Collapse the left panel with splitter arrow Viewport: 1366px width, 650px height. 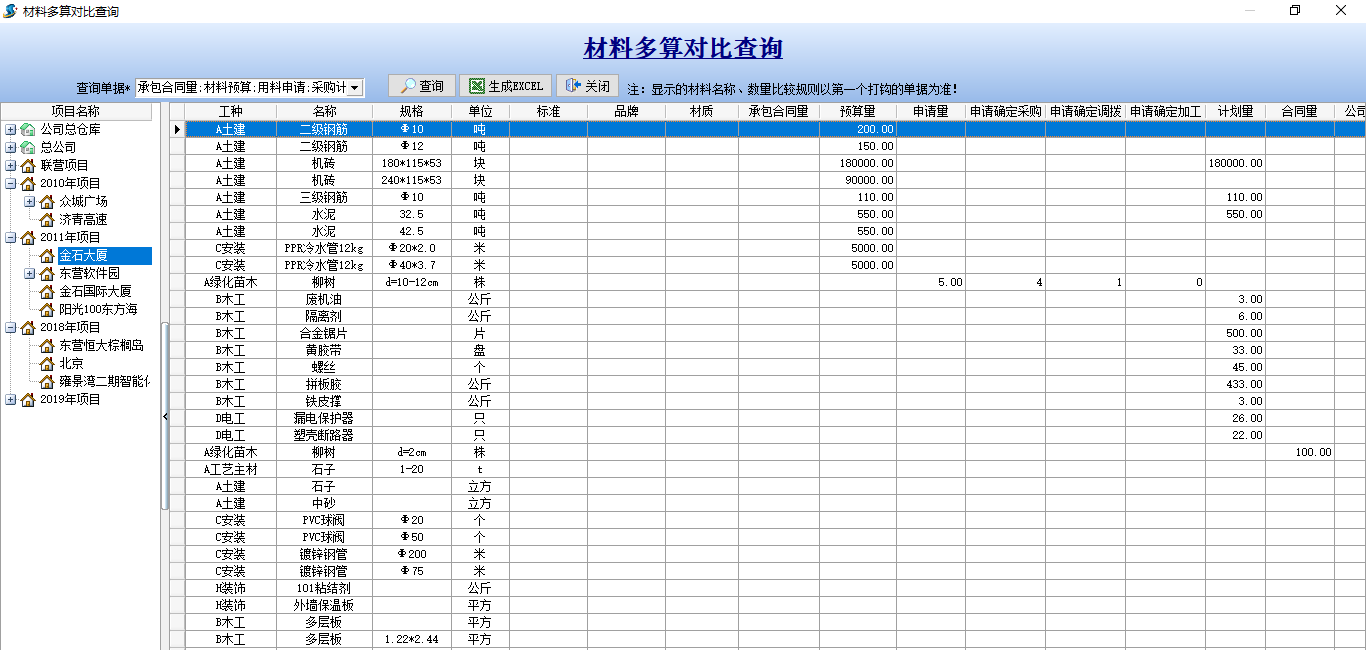click(165, 415)
